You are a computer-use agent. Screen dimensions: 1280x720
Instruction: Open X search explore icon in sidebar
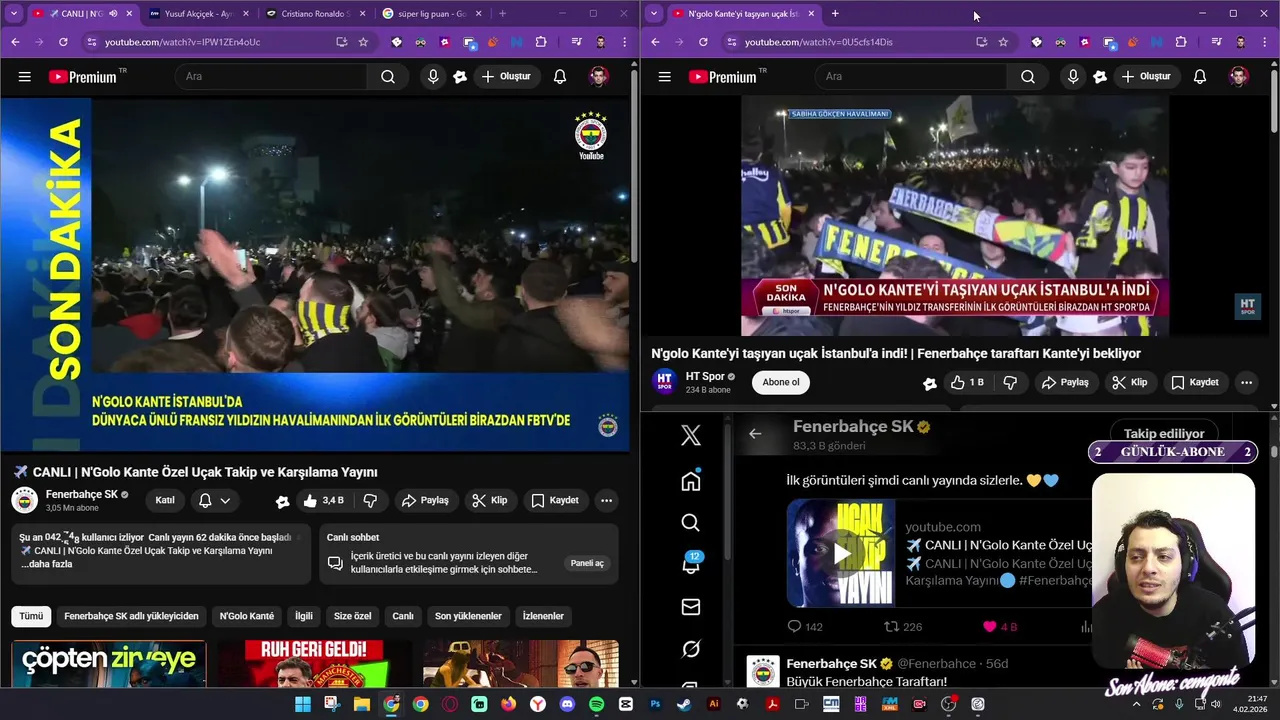(691, 522)
